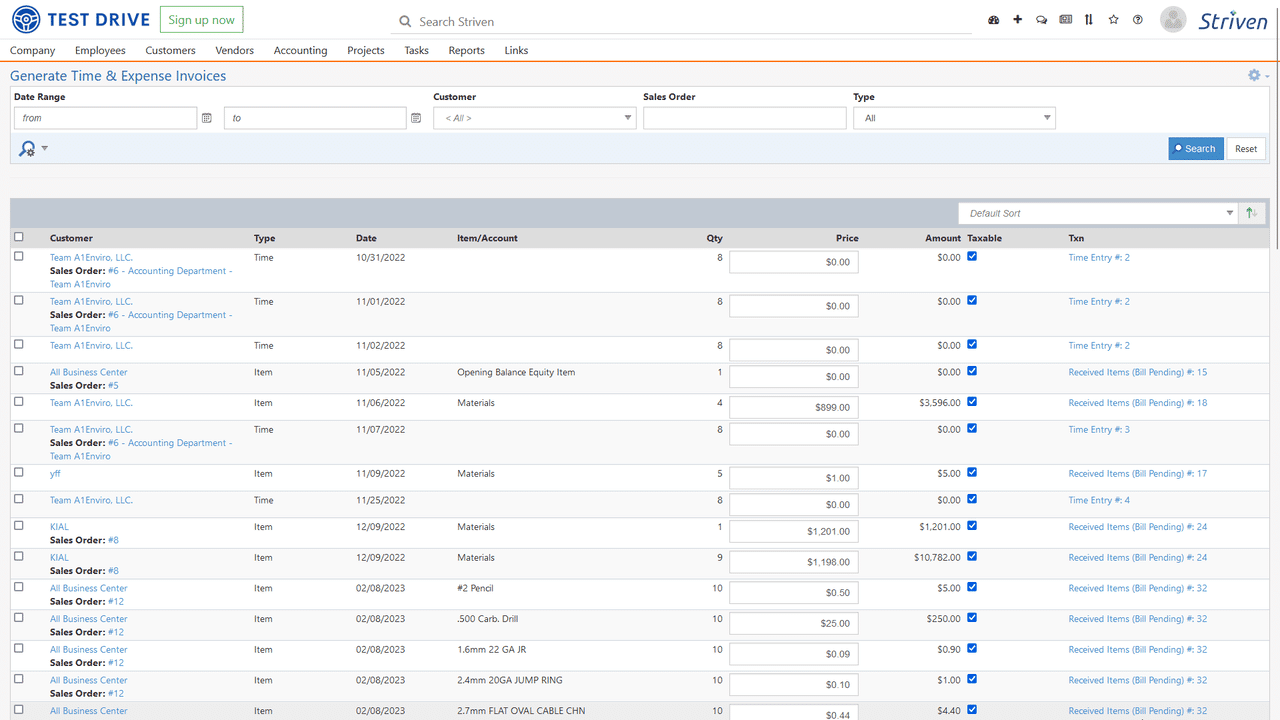This screenshot has height=720, width=1280.
Task: Open the chat messages icon
Action: 1041,19
